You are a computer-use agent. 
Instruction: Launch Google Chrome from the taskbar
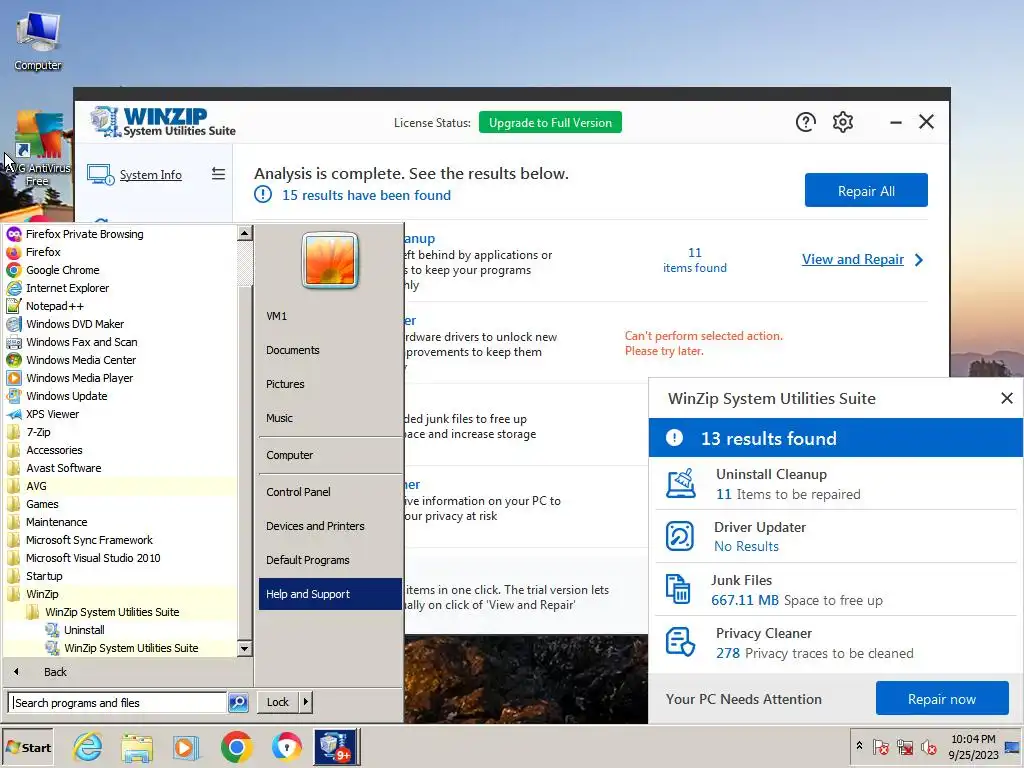236,747
